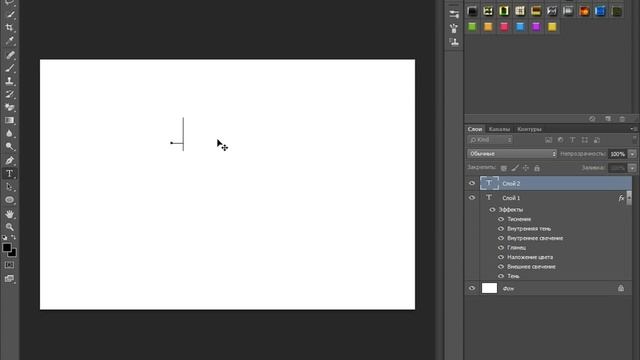Open the Обычные blend mode dropdown

(512, 154)
